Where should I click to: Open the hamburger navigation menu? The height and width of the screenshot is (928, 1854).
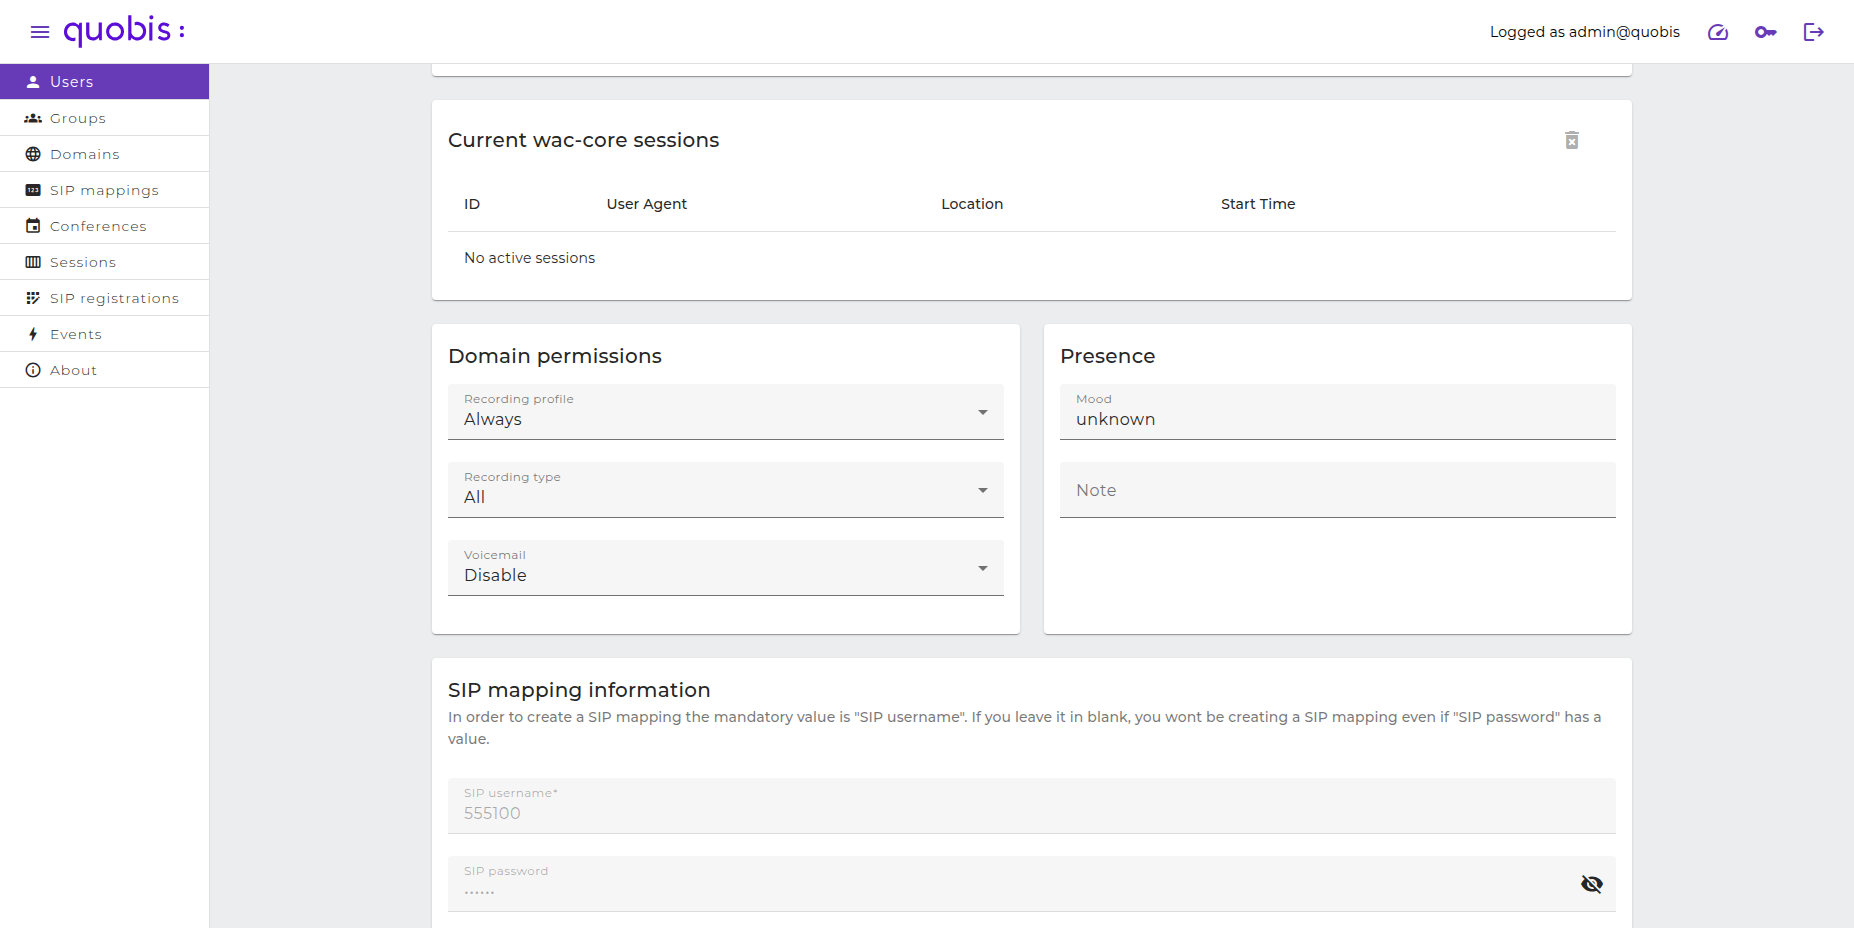[40, 32]
